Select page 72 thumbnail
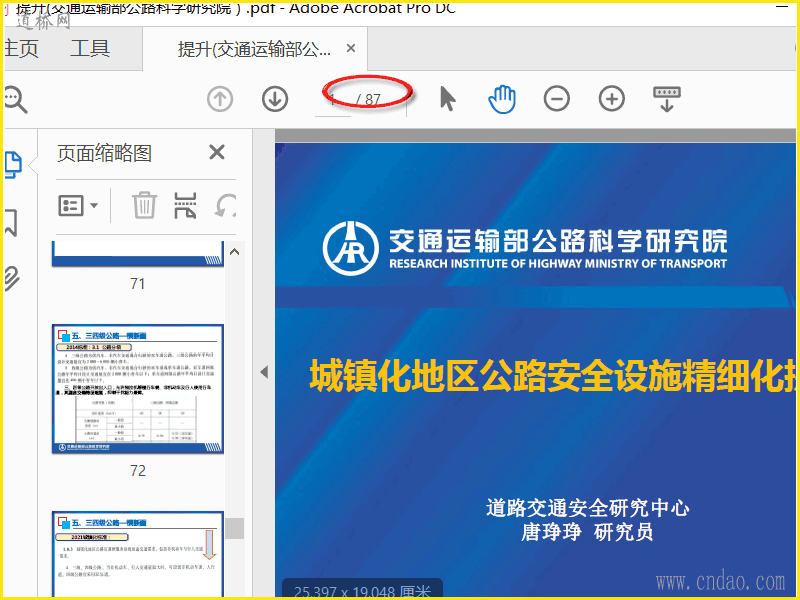The image size is (800, 600). point(138,389)
